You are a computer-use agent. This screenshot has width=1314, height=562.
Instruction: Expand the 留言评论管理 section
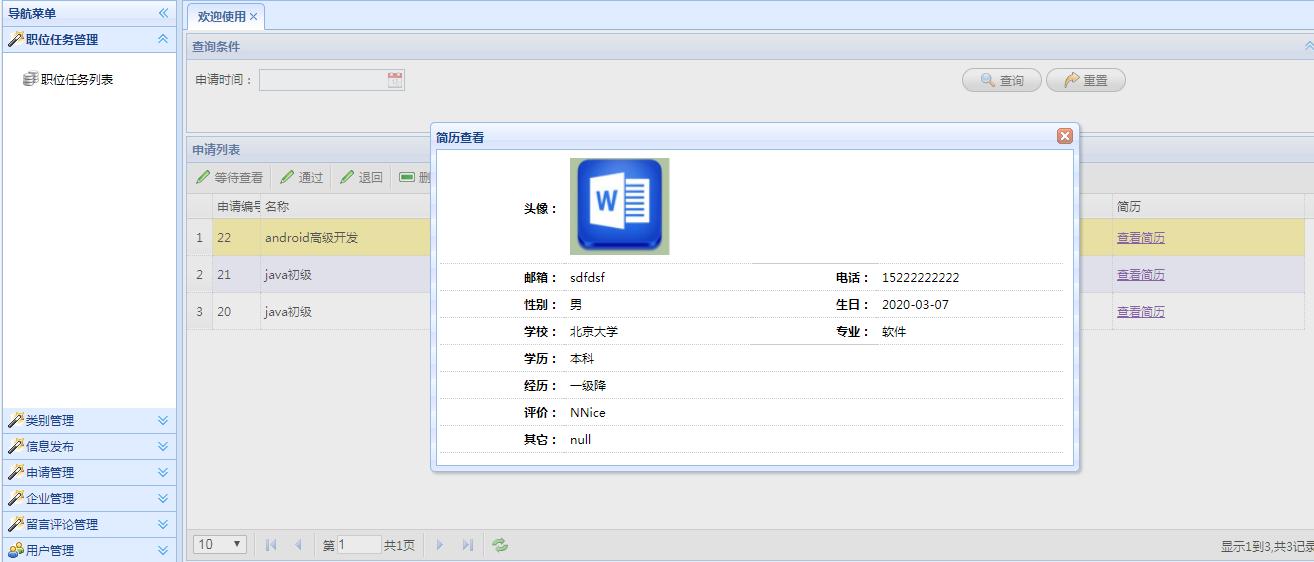pos(163,524)
